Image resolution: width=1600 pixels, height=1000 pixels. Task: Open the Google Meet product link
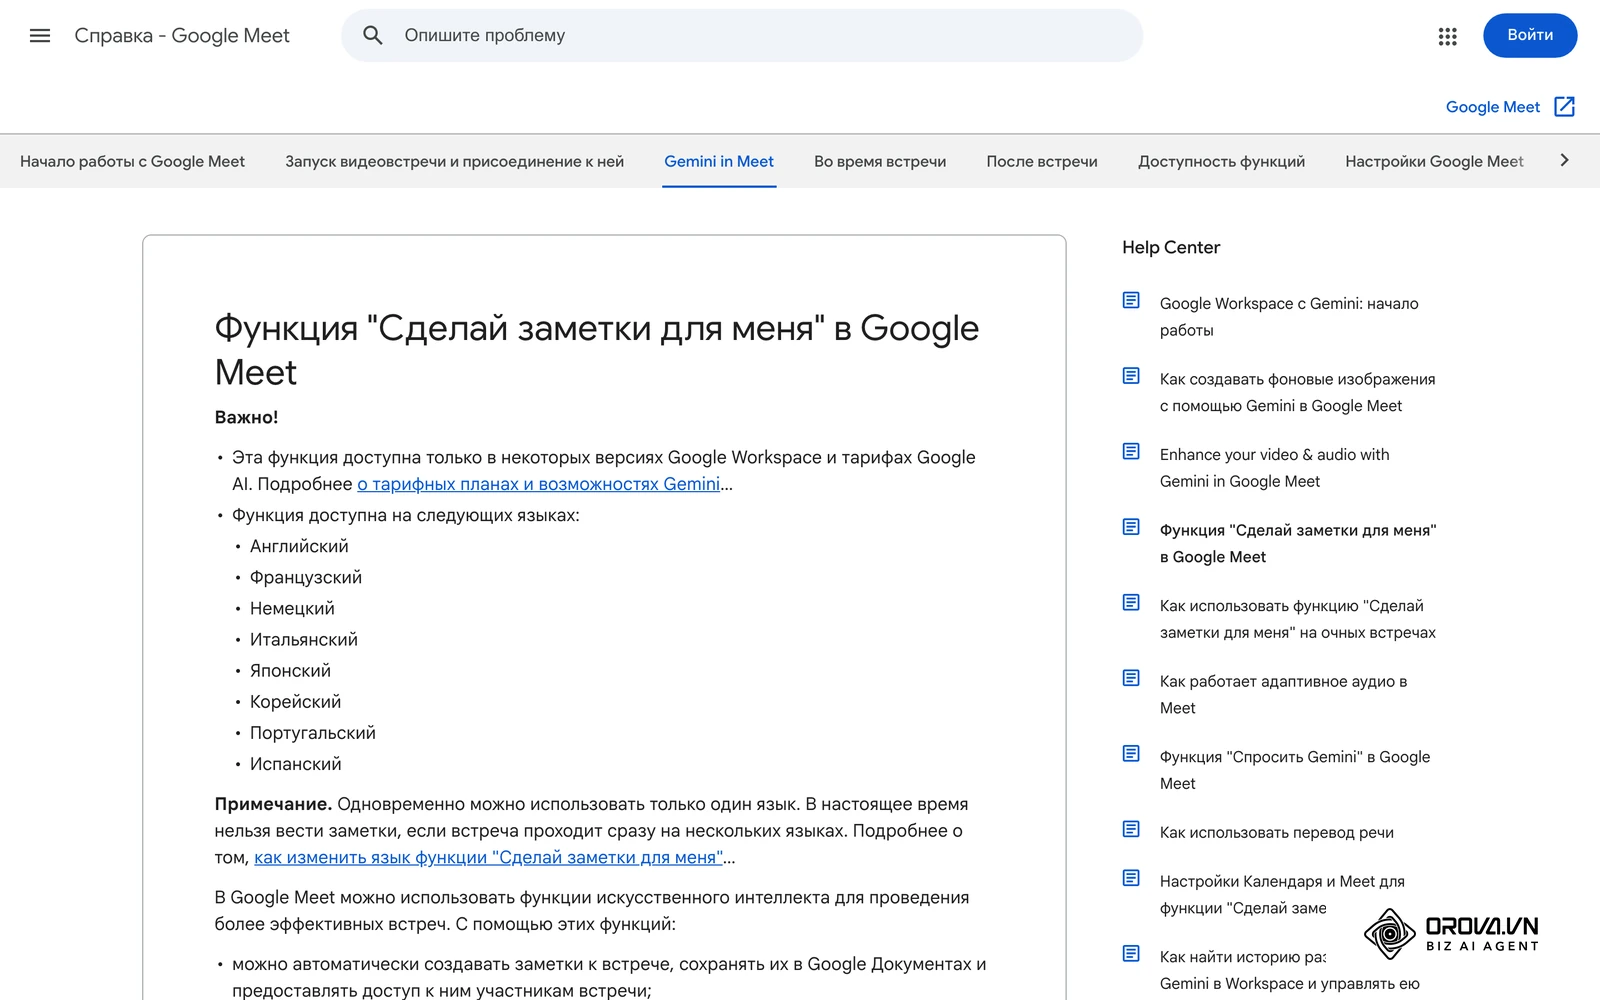[1493, 107]
